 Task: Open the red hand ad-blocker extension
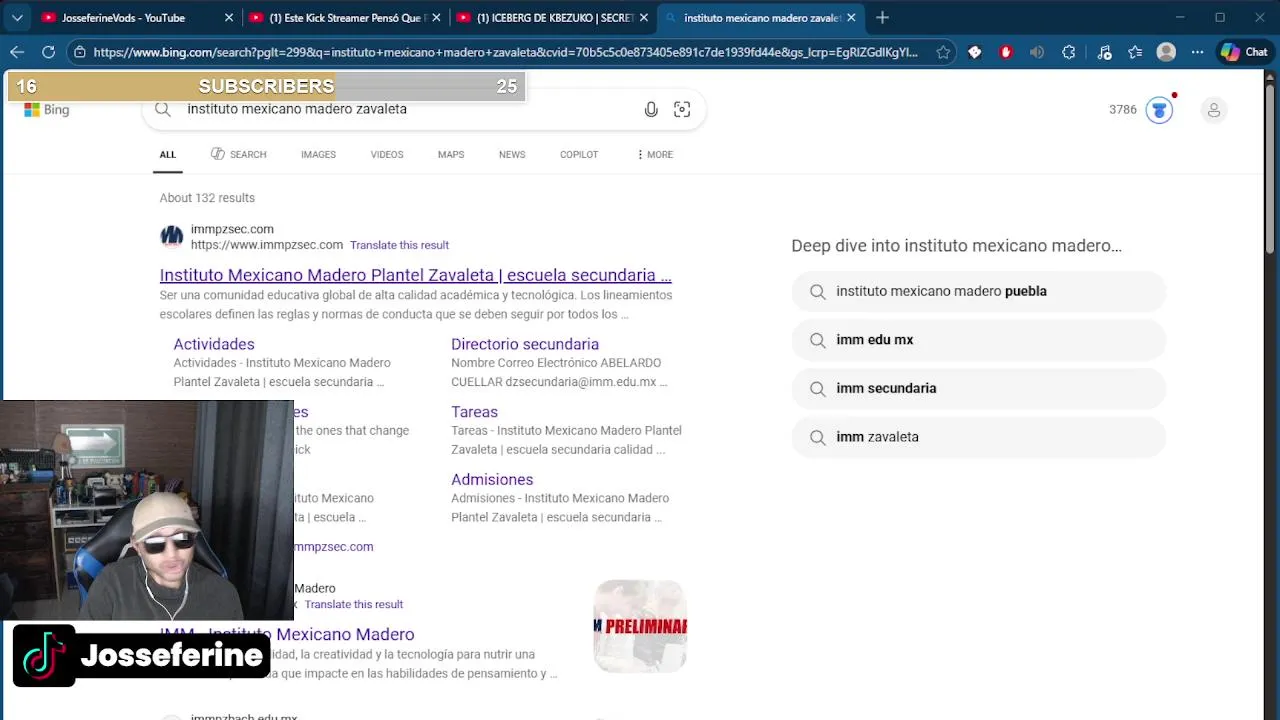[1006, 52]
